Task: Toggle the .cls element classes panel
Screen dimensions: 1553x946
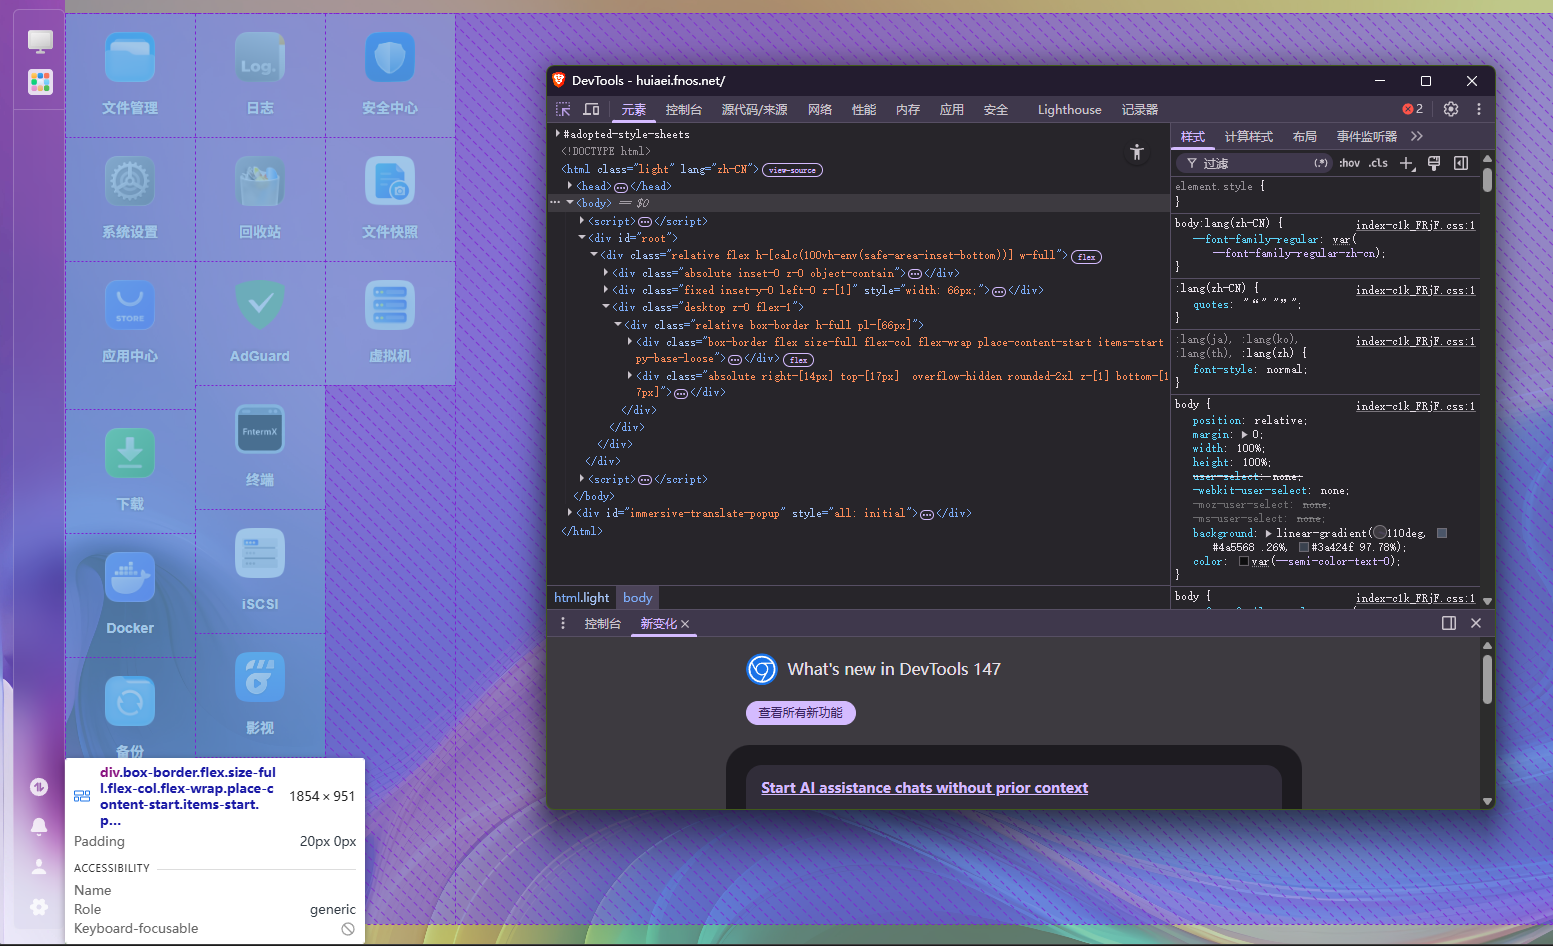Action: coord(1379,163)
